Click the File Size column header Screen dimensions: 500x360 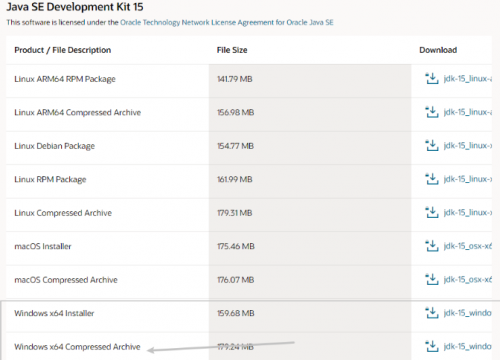coord(232,50)
